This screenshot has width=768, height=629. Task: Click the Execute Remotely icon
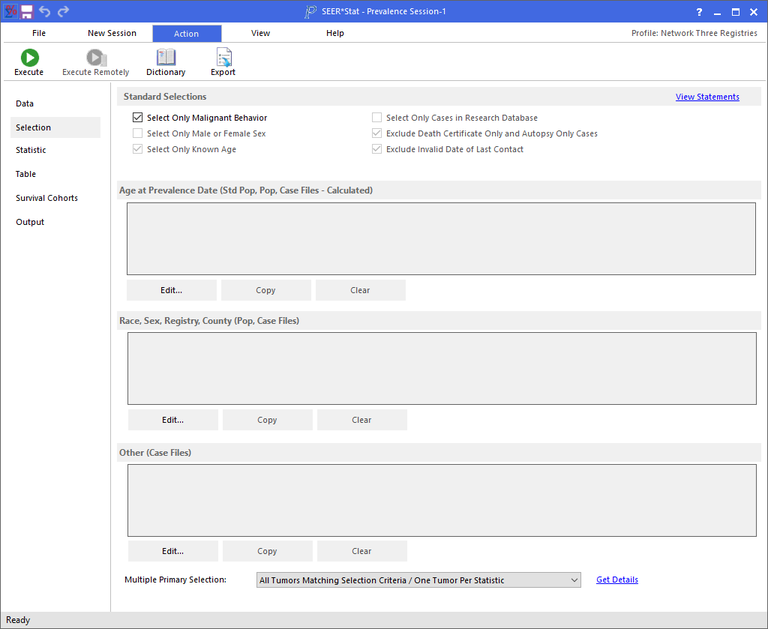95,58
